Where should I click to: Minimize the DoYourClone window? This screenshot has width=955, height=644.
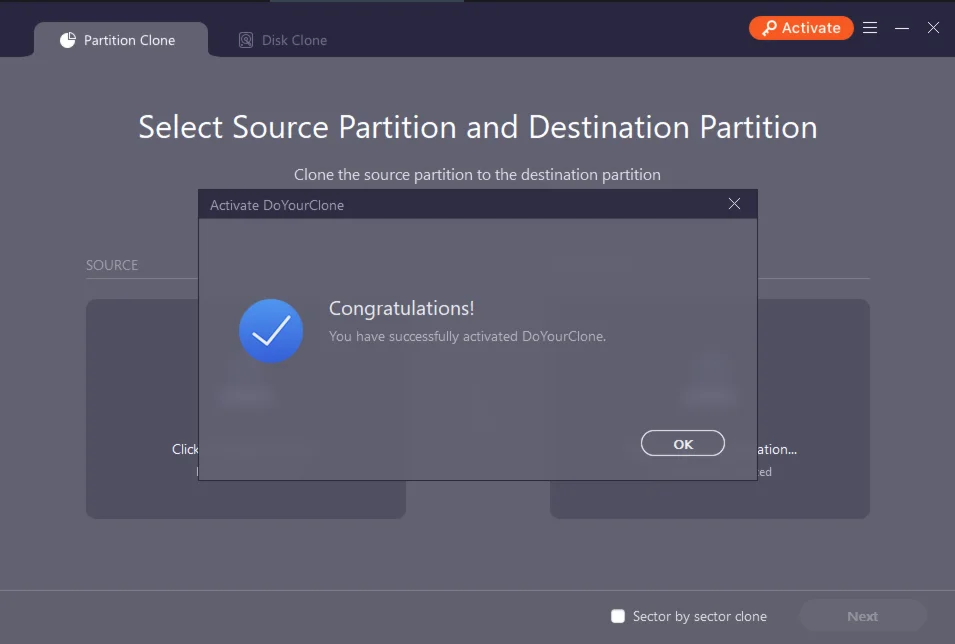point(902,28)
